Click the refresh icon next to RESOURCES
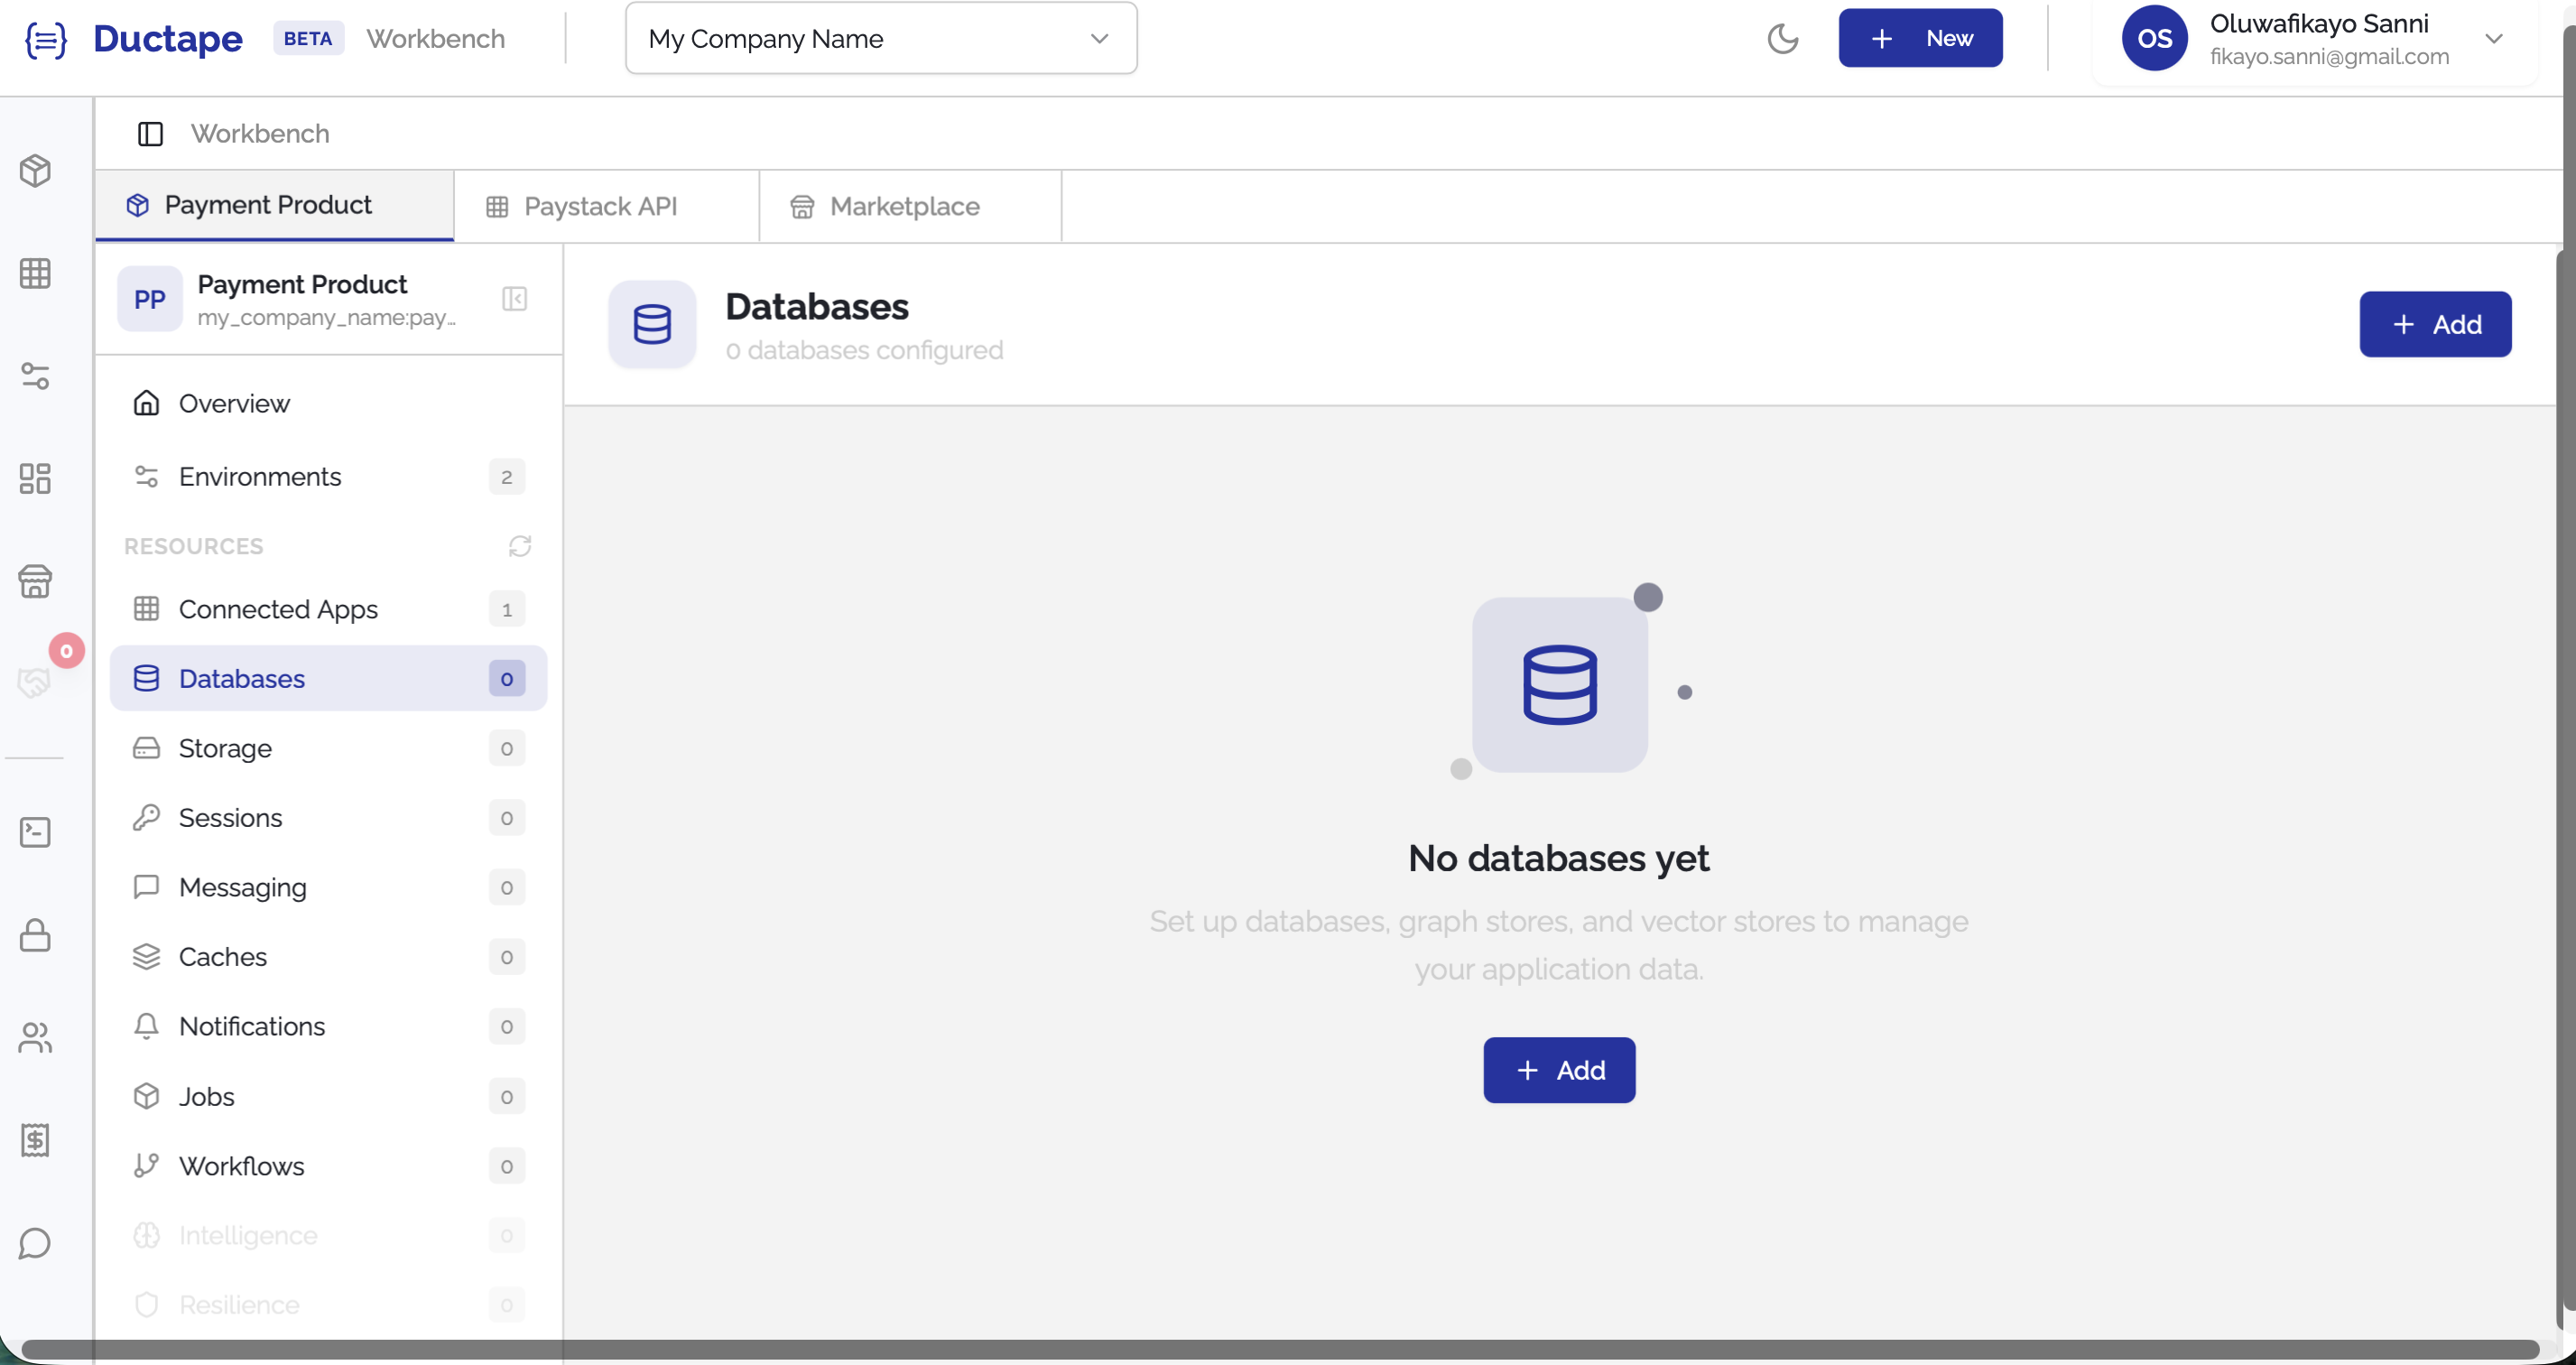 [518, 546]
